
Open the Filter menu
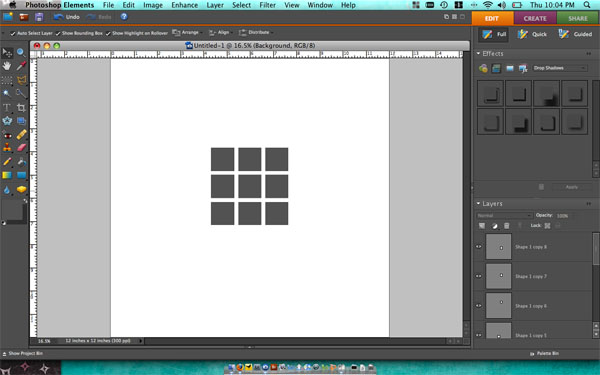(267, 5)
